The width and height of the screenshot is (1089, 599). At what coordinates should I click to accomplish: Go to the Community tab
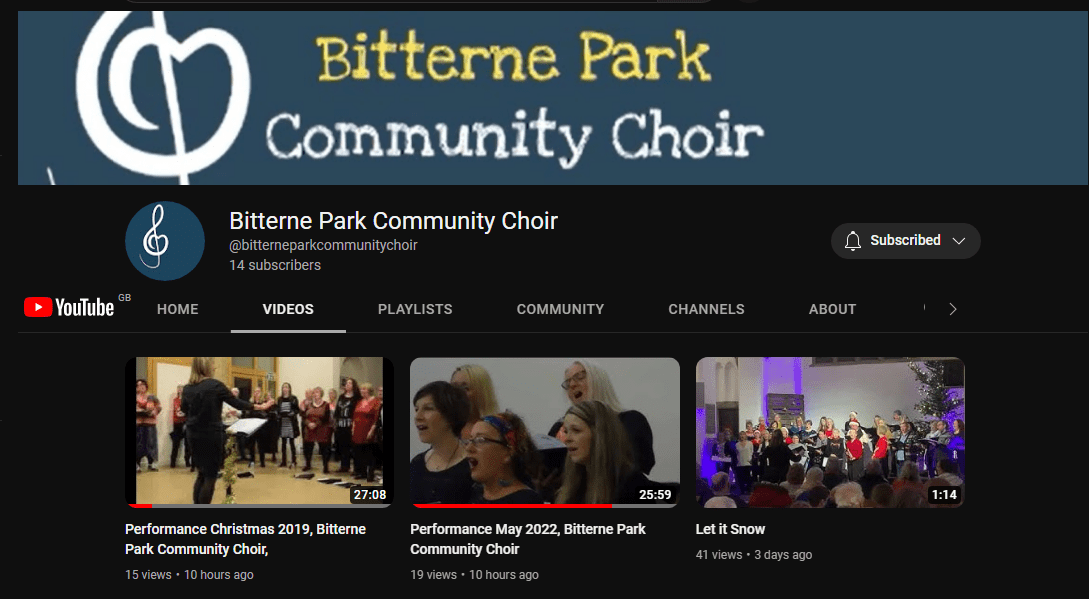pyautogui.click(x=560, y=309)
